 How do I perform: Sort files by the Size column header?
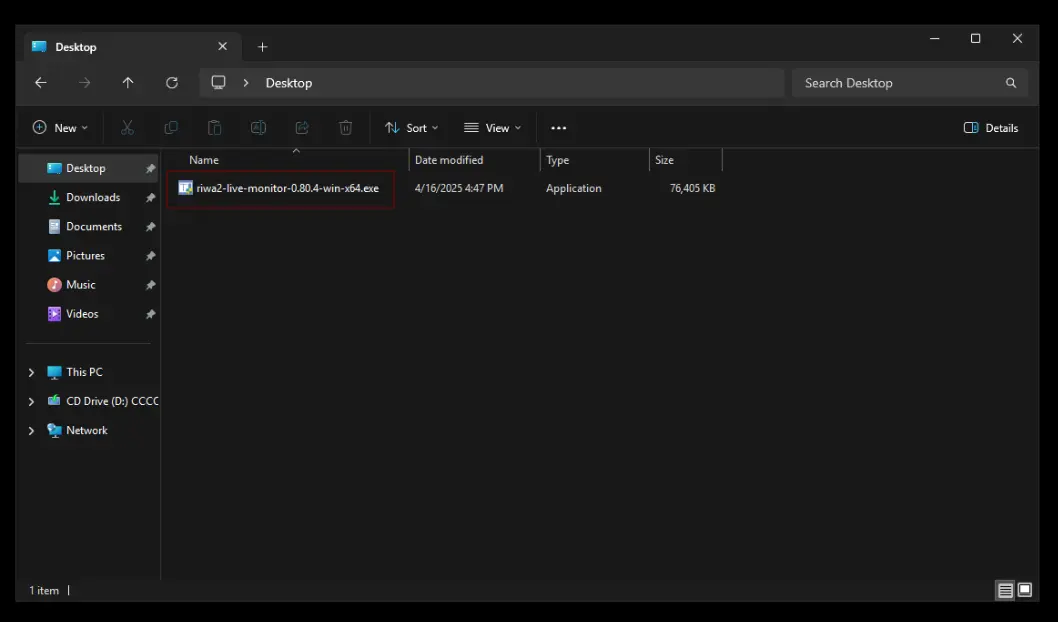[x=664, y=159]
